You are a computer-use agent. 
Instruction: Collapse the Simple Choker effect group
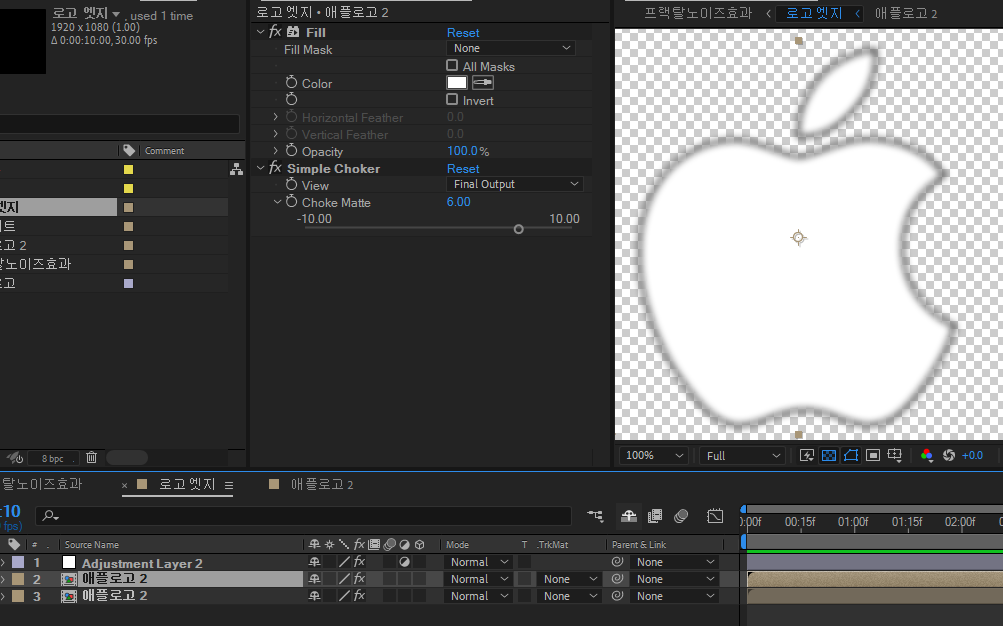[260, 168]
